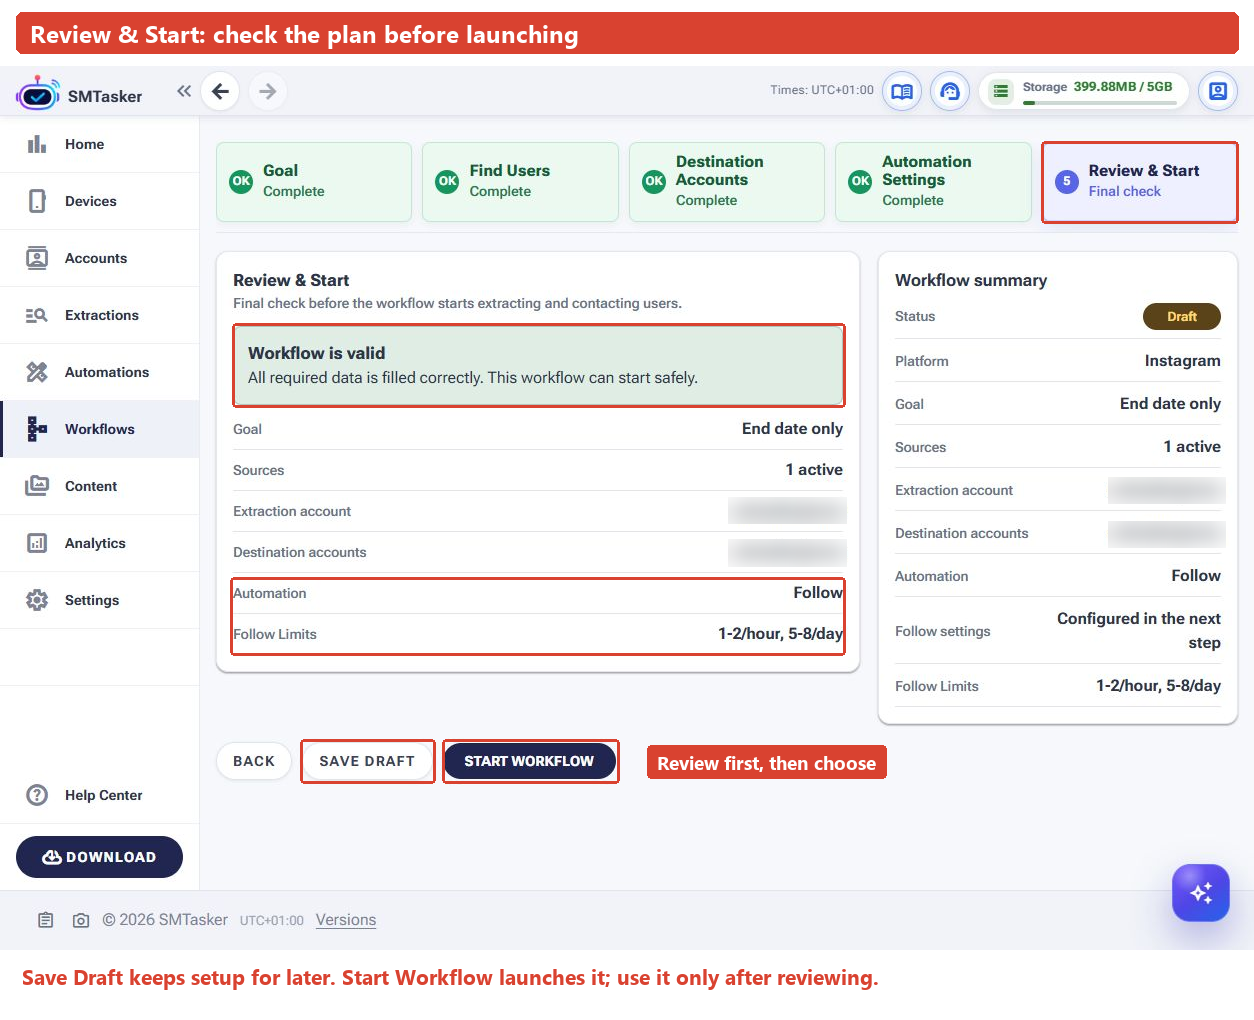Open Automations in the sidebar
Image resolution: width=1254 pixels, height=1020 pixels.
[x=100, y=372]
